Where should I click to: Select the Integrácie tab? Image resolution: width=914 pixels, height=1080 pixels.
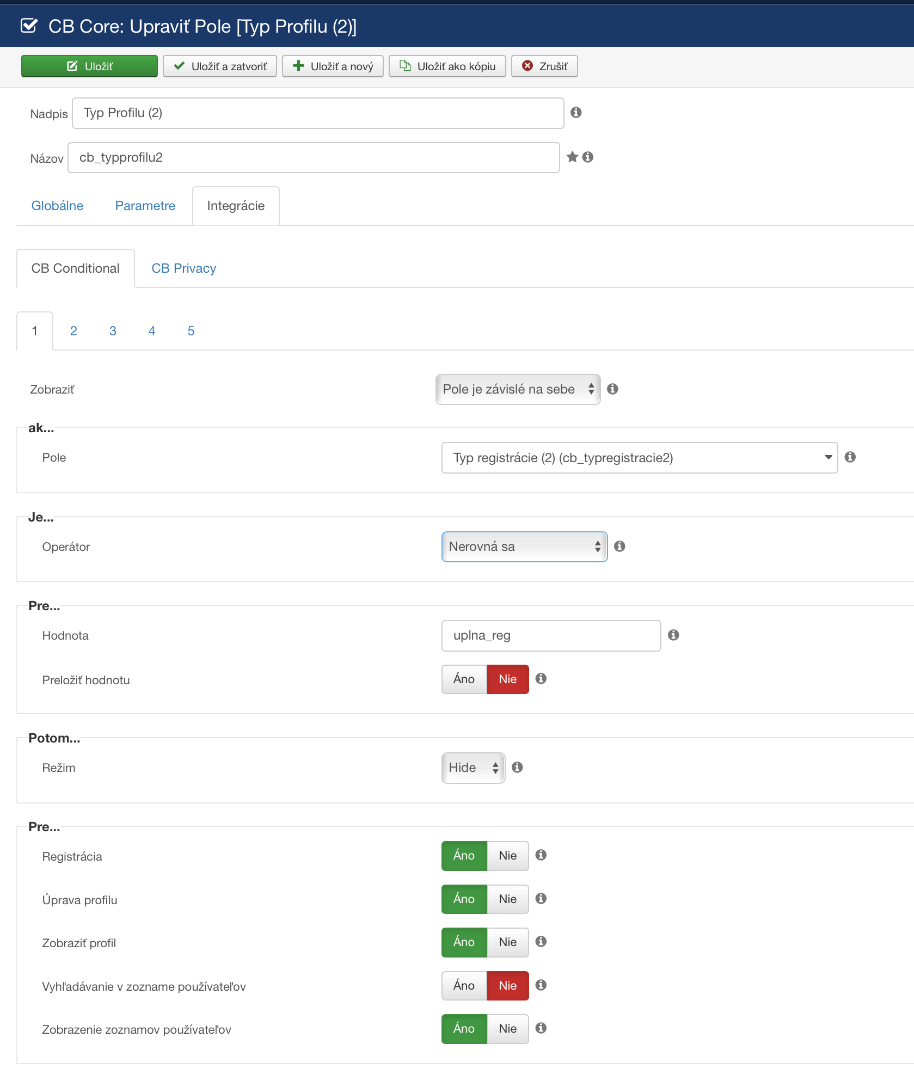pos(236,205)
